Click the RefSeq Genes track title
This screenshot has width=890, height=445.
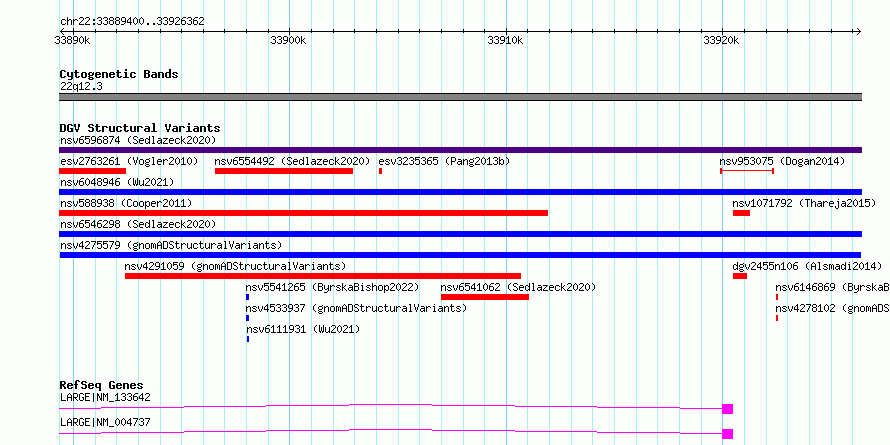pos(101,385)
